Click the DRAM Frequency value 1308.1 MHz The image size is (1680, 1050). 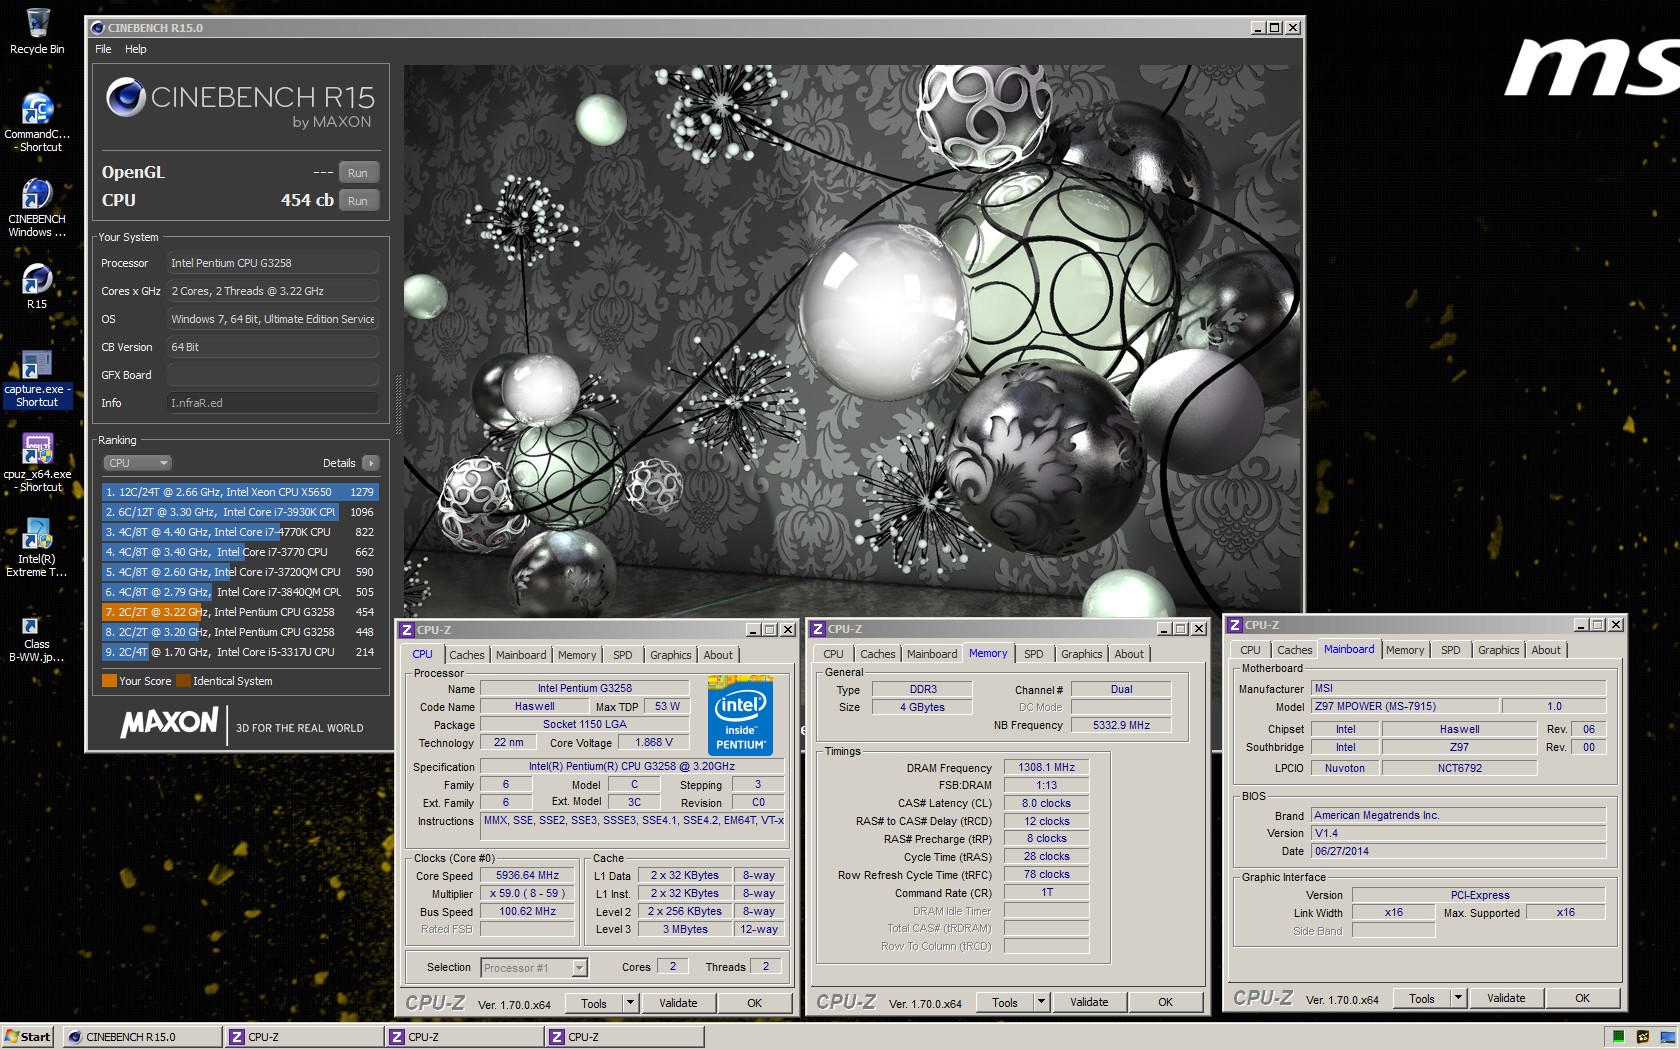click(1046, 767)
